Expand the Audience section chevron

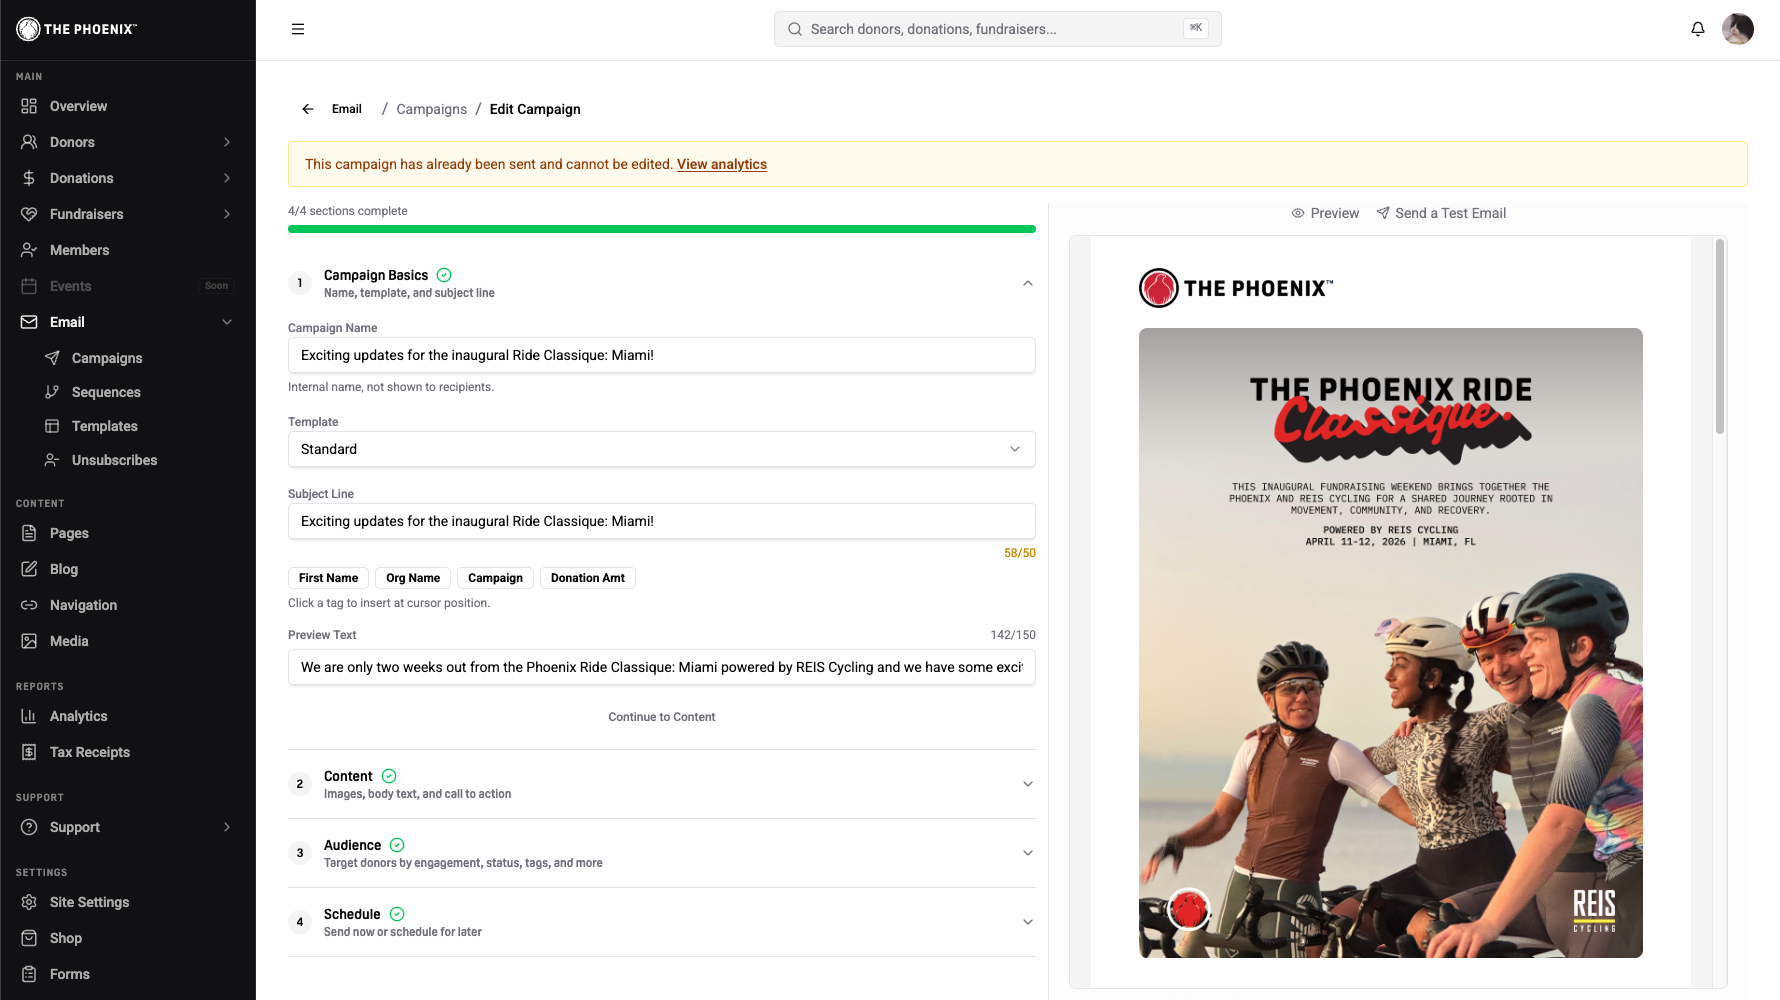tap(1027, 853)
